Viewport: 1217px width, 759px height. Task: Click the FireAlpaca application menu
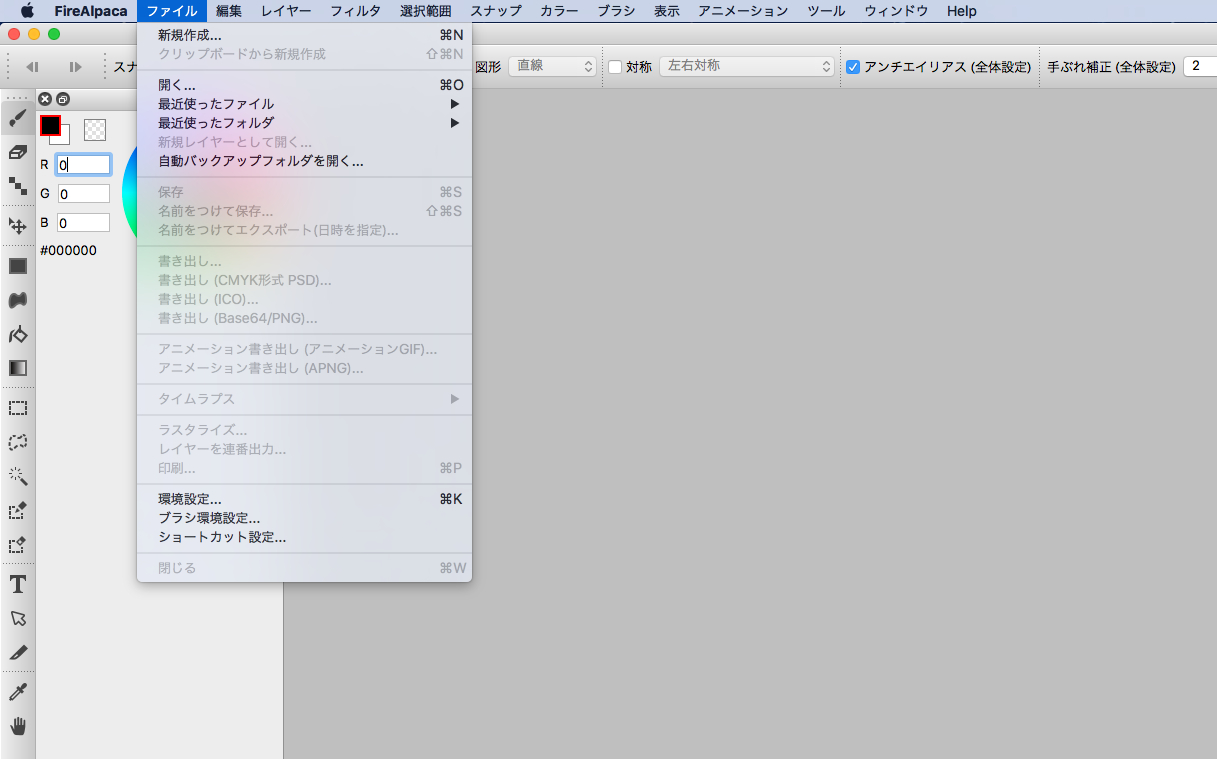click(x=91, y=11)
